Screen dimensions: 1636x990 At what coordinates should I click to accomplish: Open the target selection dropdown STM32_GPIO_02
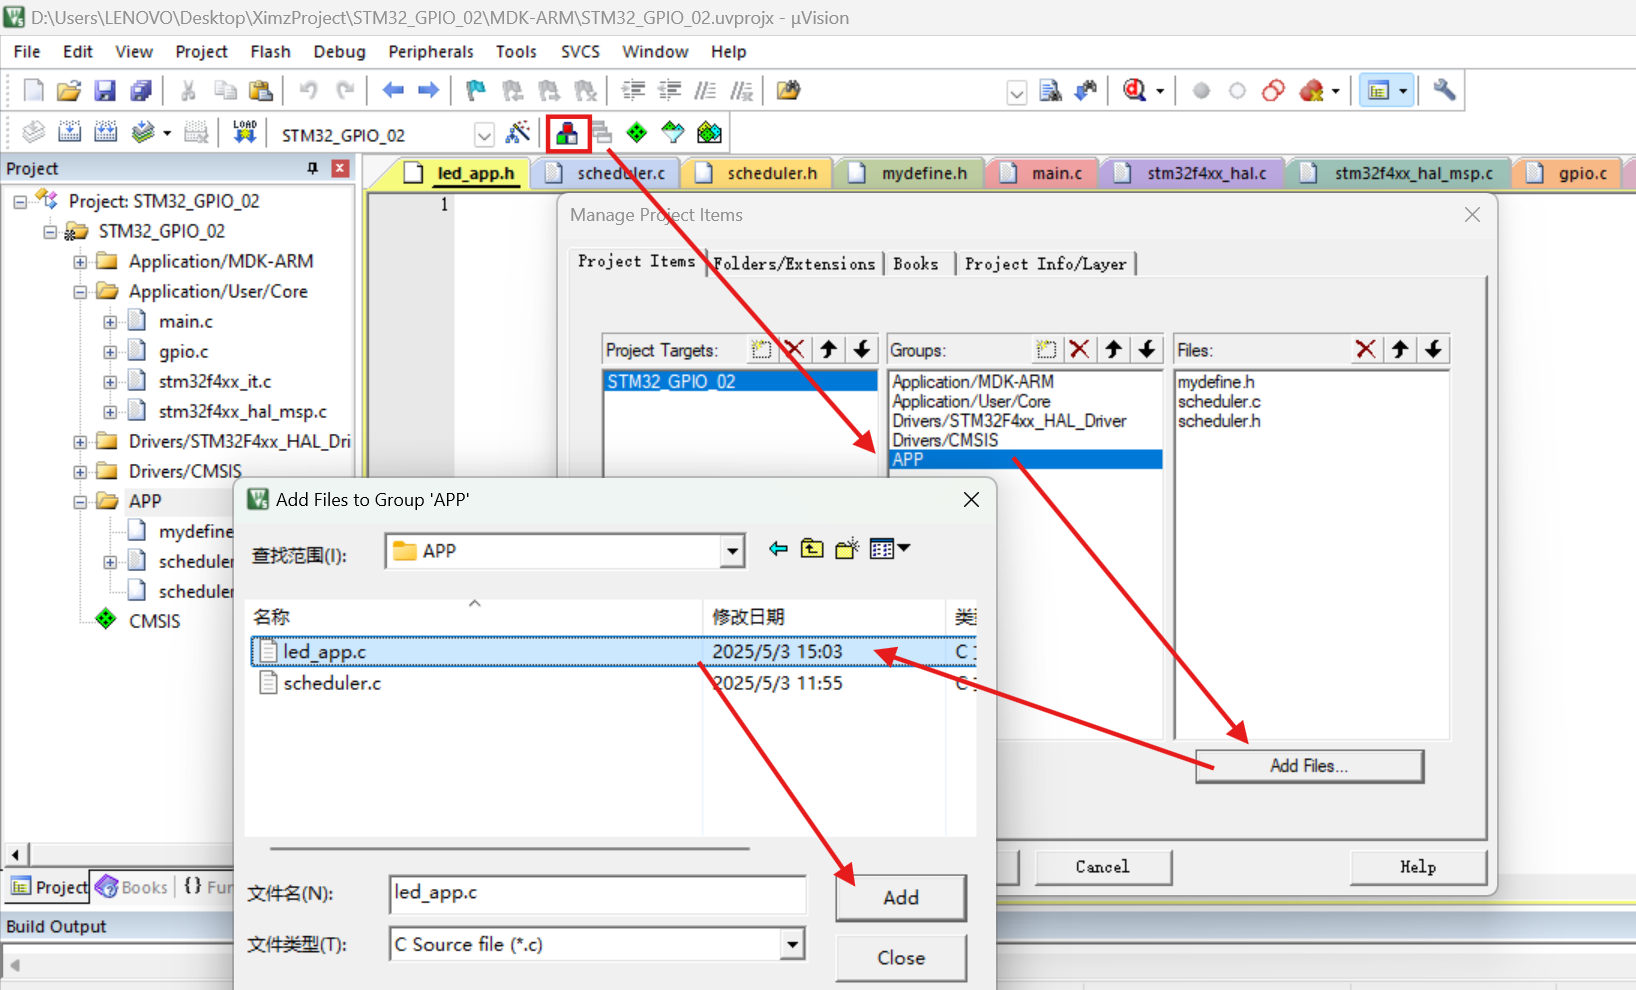pos(484,135)
